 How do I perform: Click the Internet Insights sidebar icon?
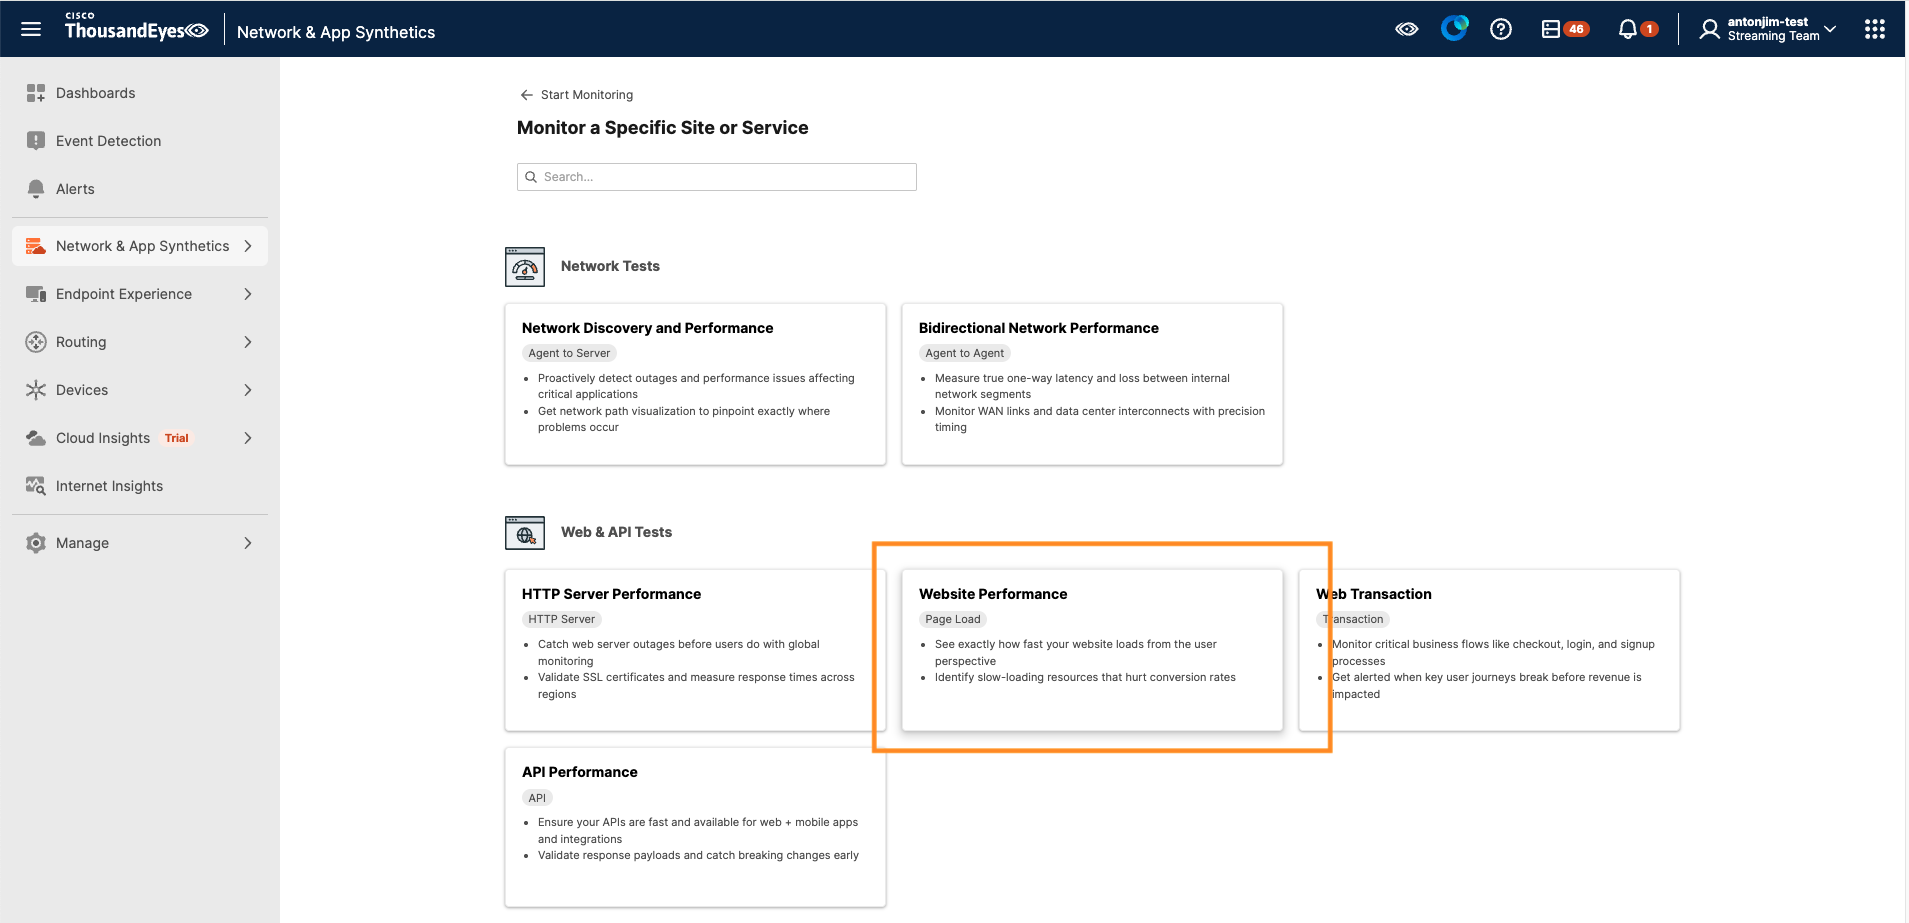click(x=36, y=486)
